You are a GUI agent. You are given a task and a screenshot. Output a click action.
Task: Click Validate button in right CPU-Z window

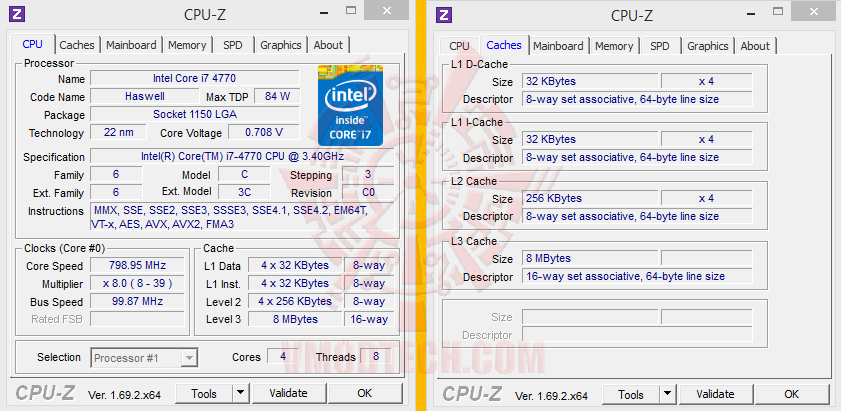pyautogui.click(x=715, y=395)
